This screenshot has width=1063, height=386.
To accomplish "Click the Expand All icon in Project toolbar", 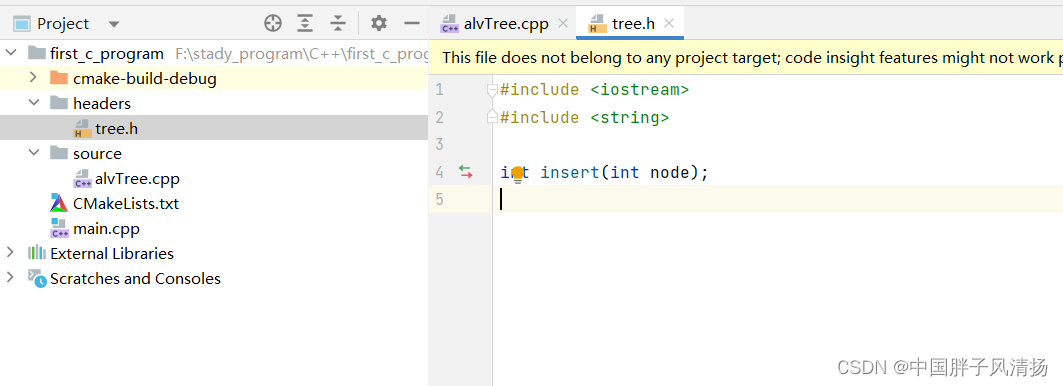I will pos(306,24).
